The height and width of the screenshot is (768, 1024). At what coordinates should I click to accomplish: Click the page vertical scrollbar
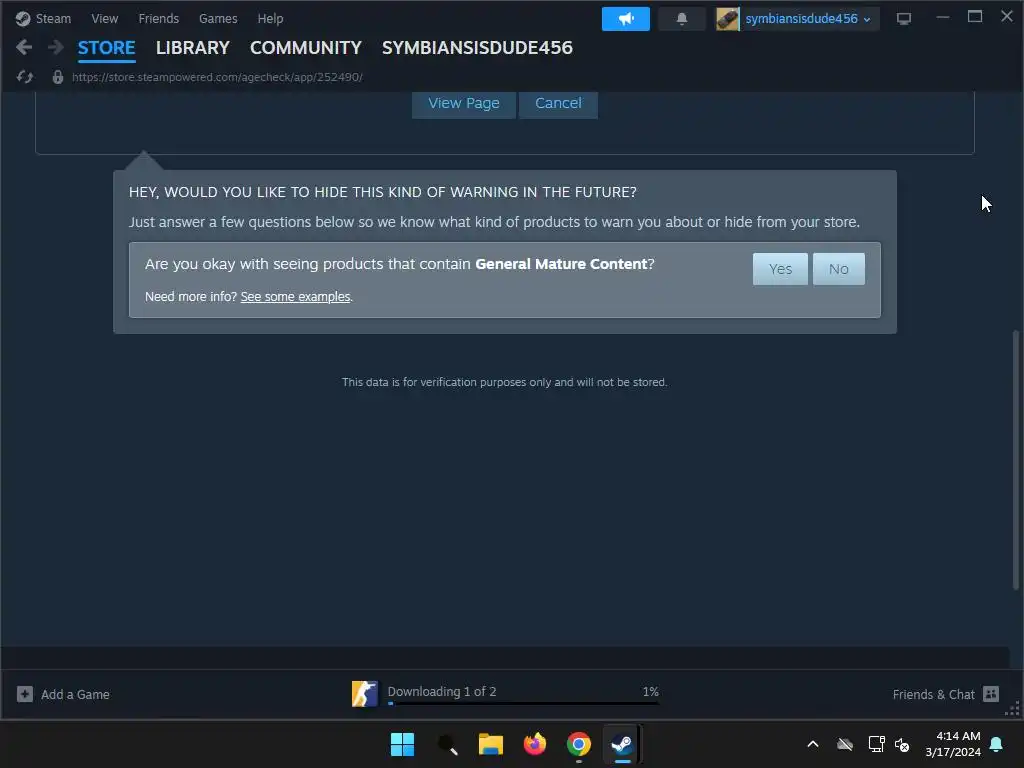pyautogui.click(x=1015, y=460)
